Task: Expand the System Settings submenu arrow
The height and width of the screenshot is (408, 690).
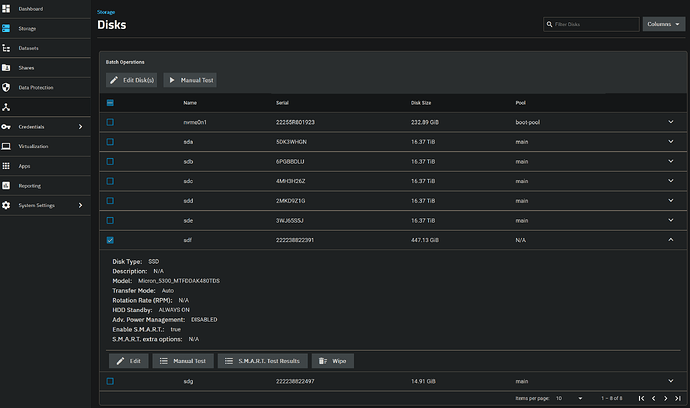Action: [81, 205]
